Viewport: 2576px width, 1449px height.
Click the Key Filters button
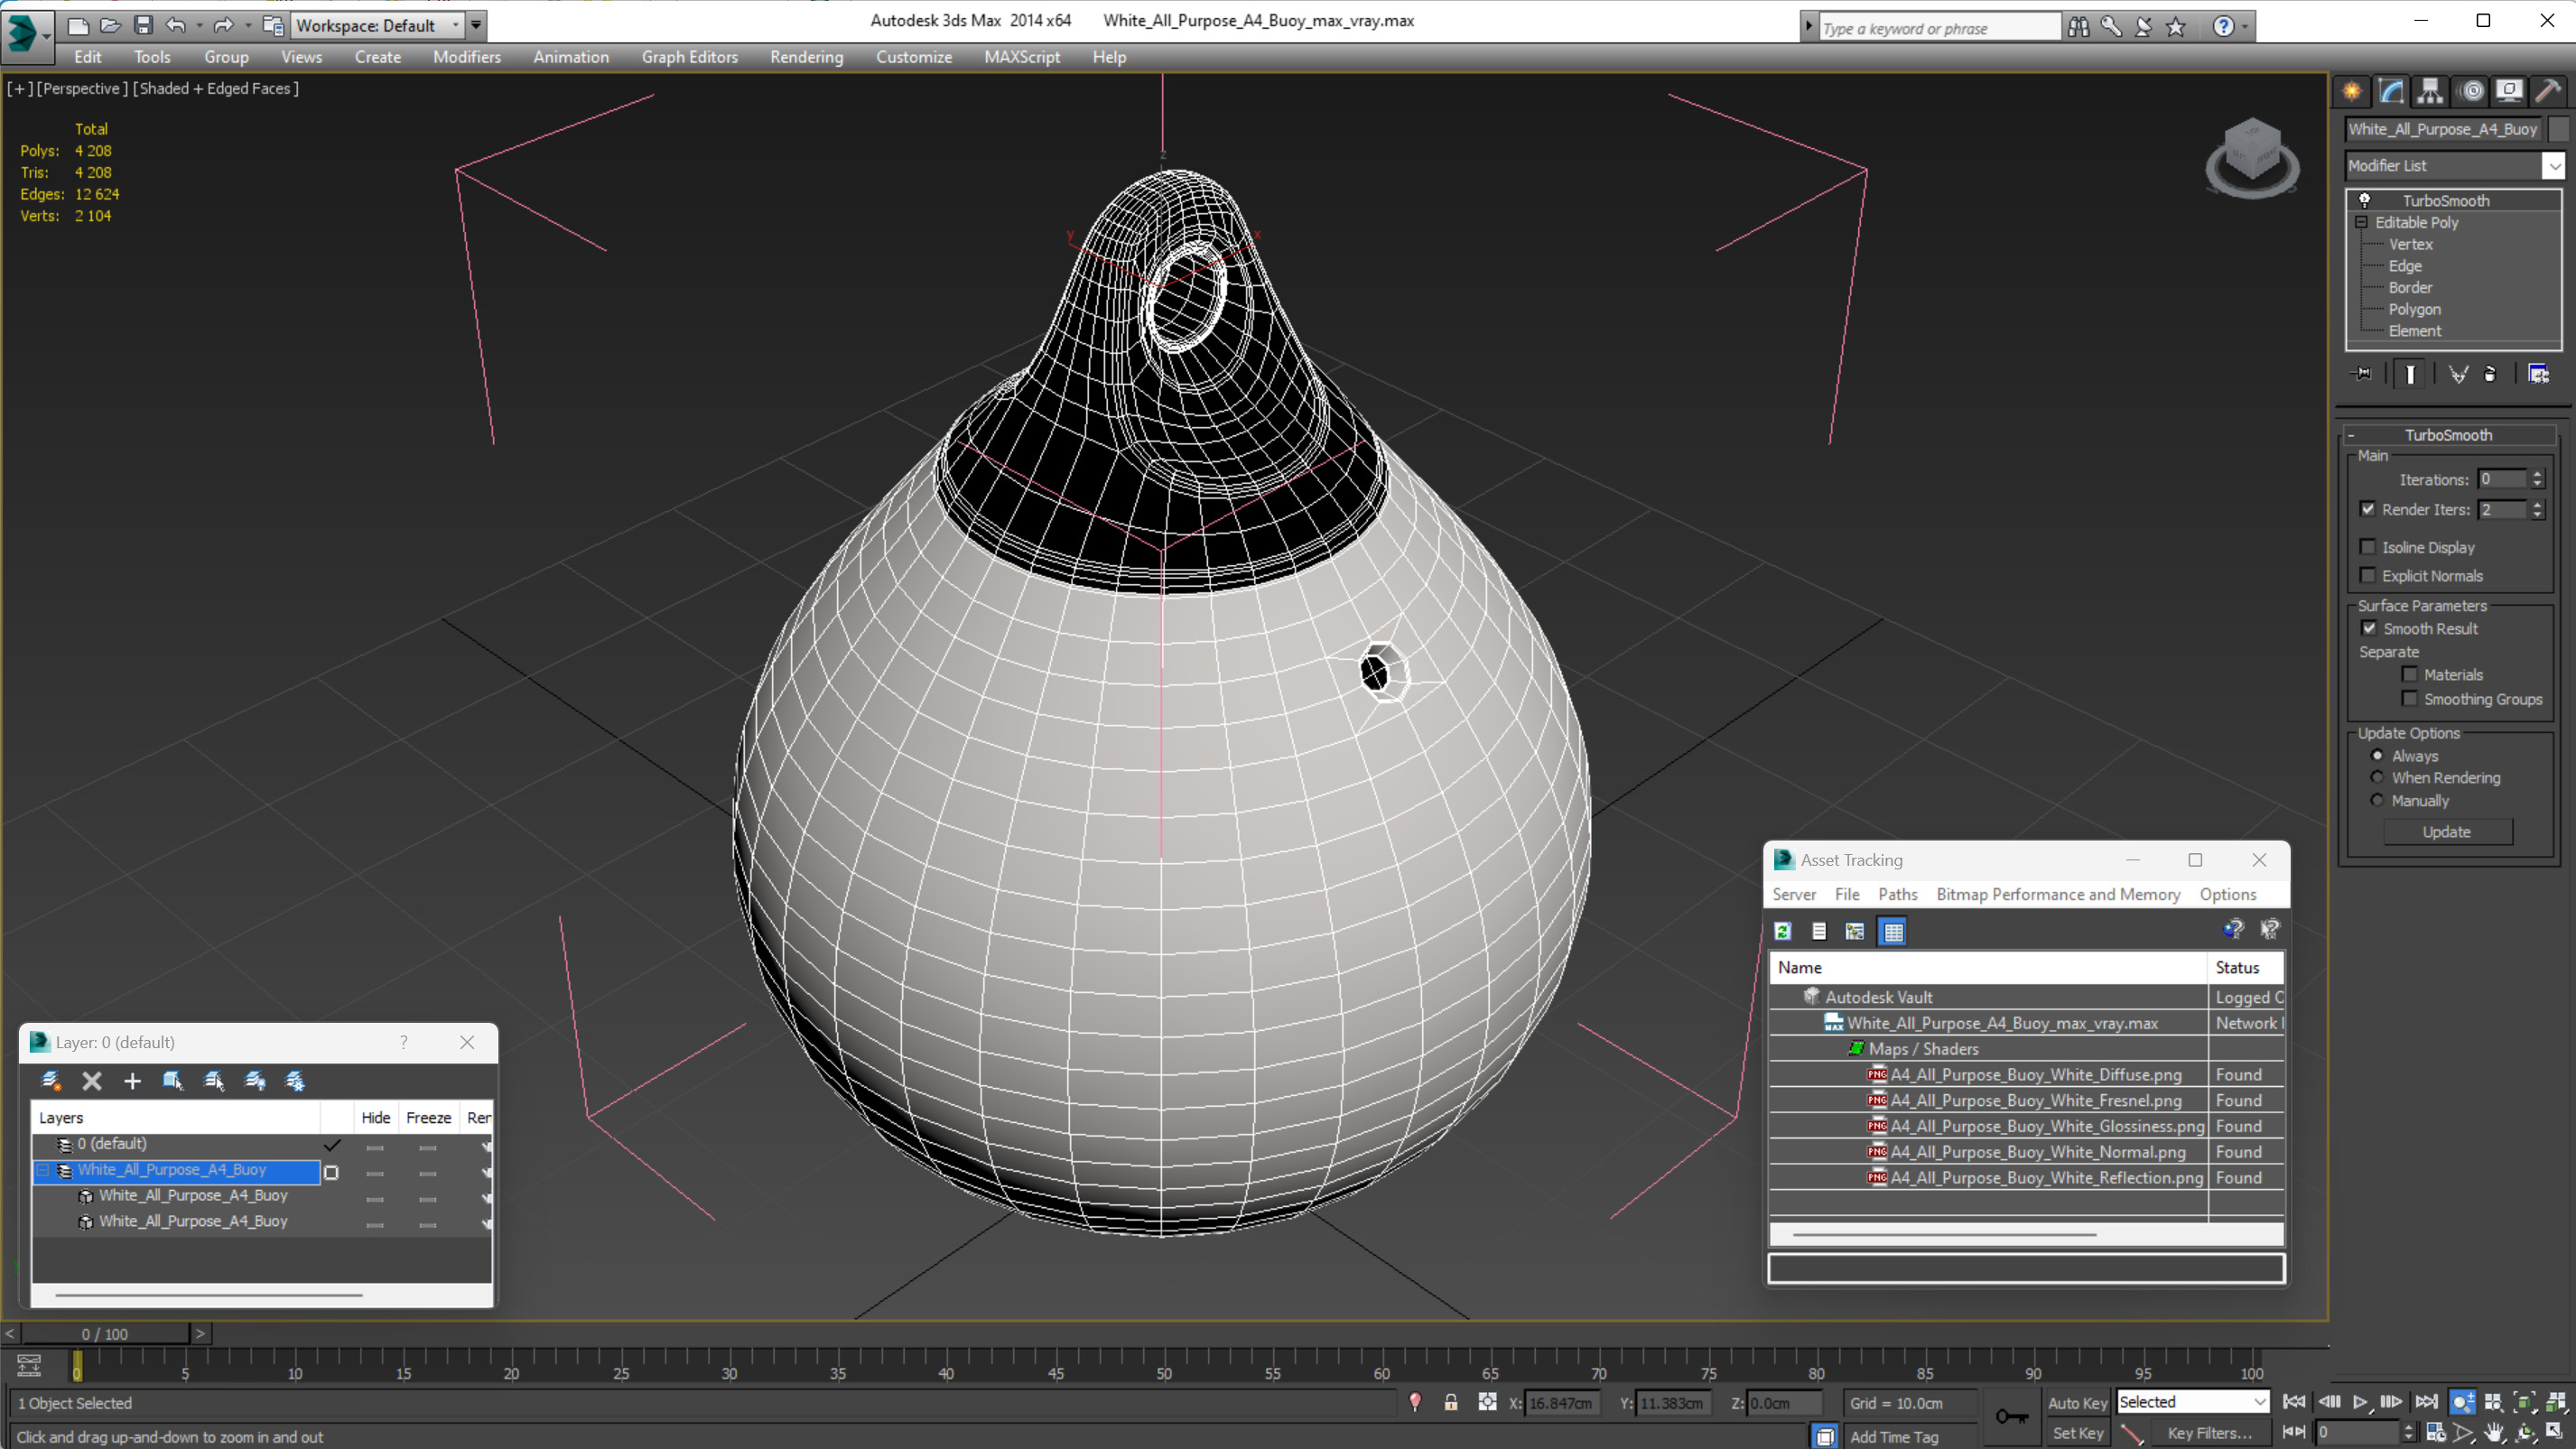pos(2209,1433)
